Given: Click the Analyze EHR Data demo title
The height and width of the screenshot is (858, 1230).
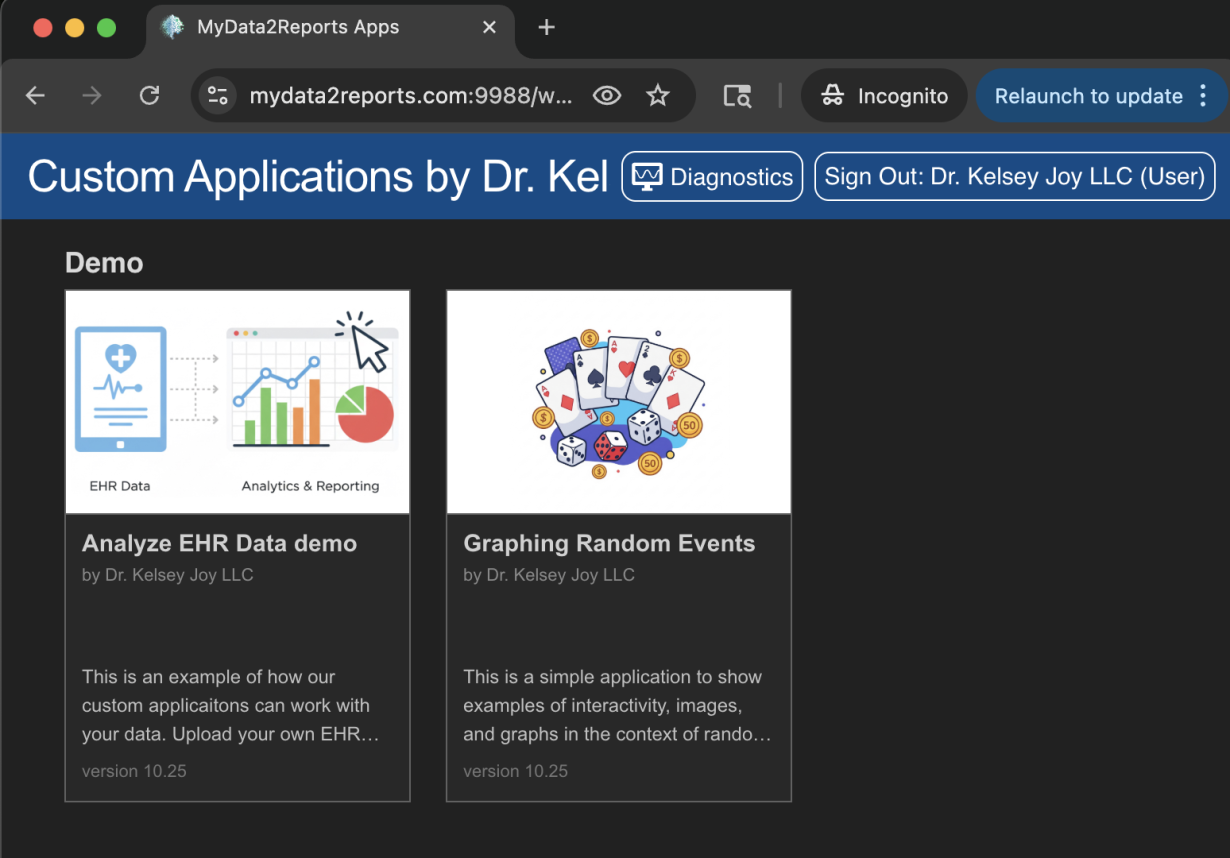Looking at the screenshot, I should click(219, 544).
